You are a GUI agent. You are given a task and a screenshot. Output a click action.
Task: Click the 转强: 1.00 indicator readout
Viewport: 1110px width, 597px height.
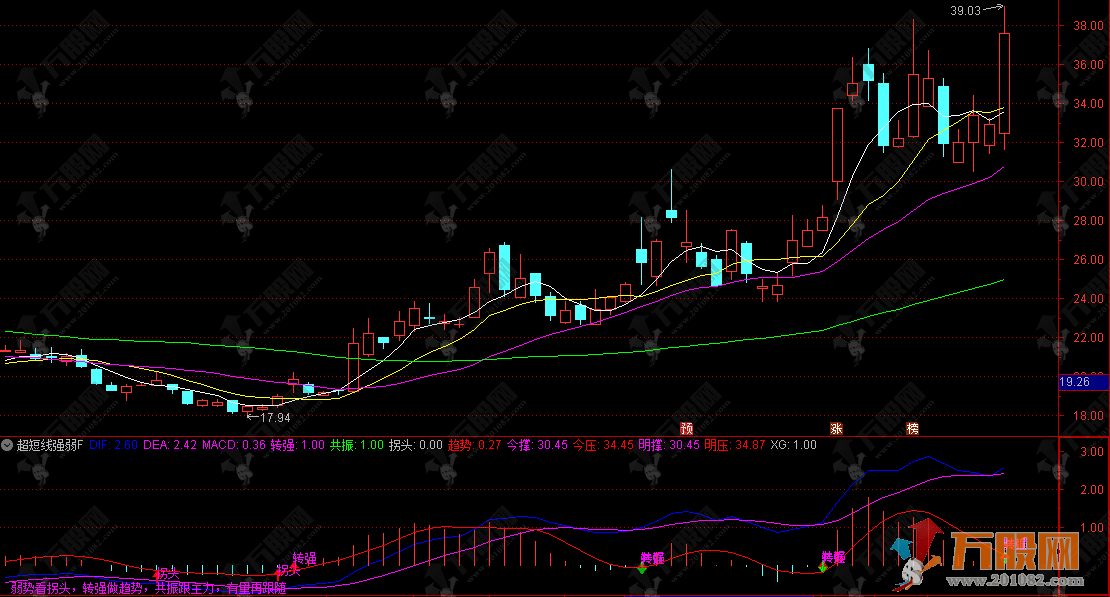coord(297,445)
